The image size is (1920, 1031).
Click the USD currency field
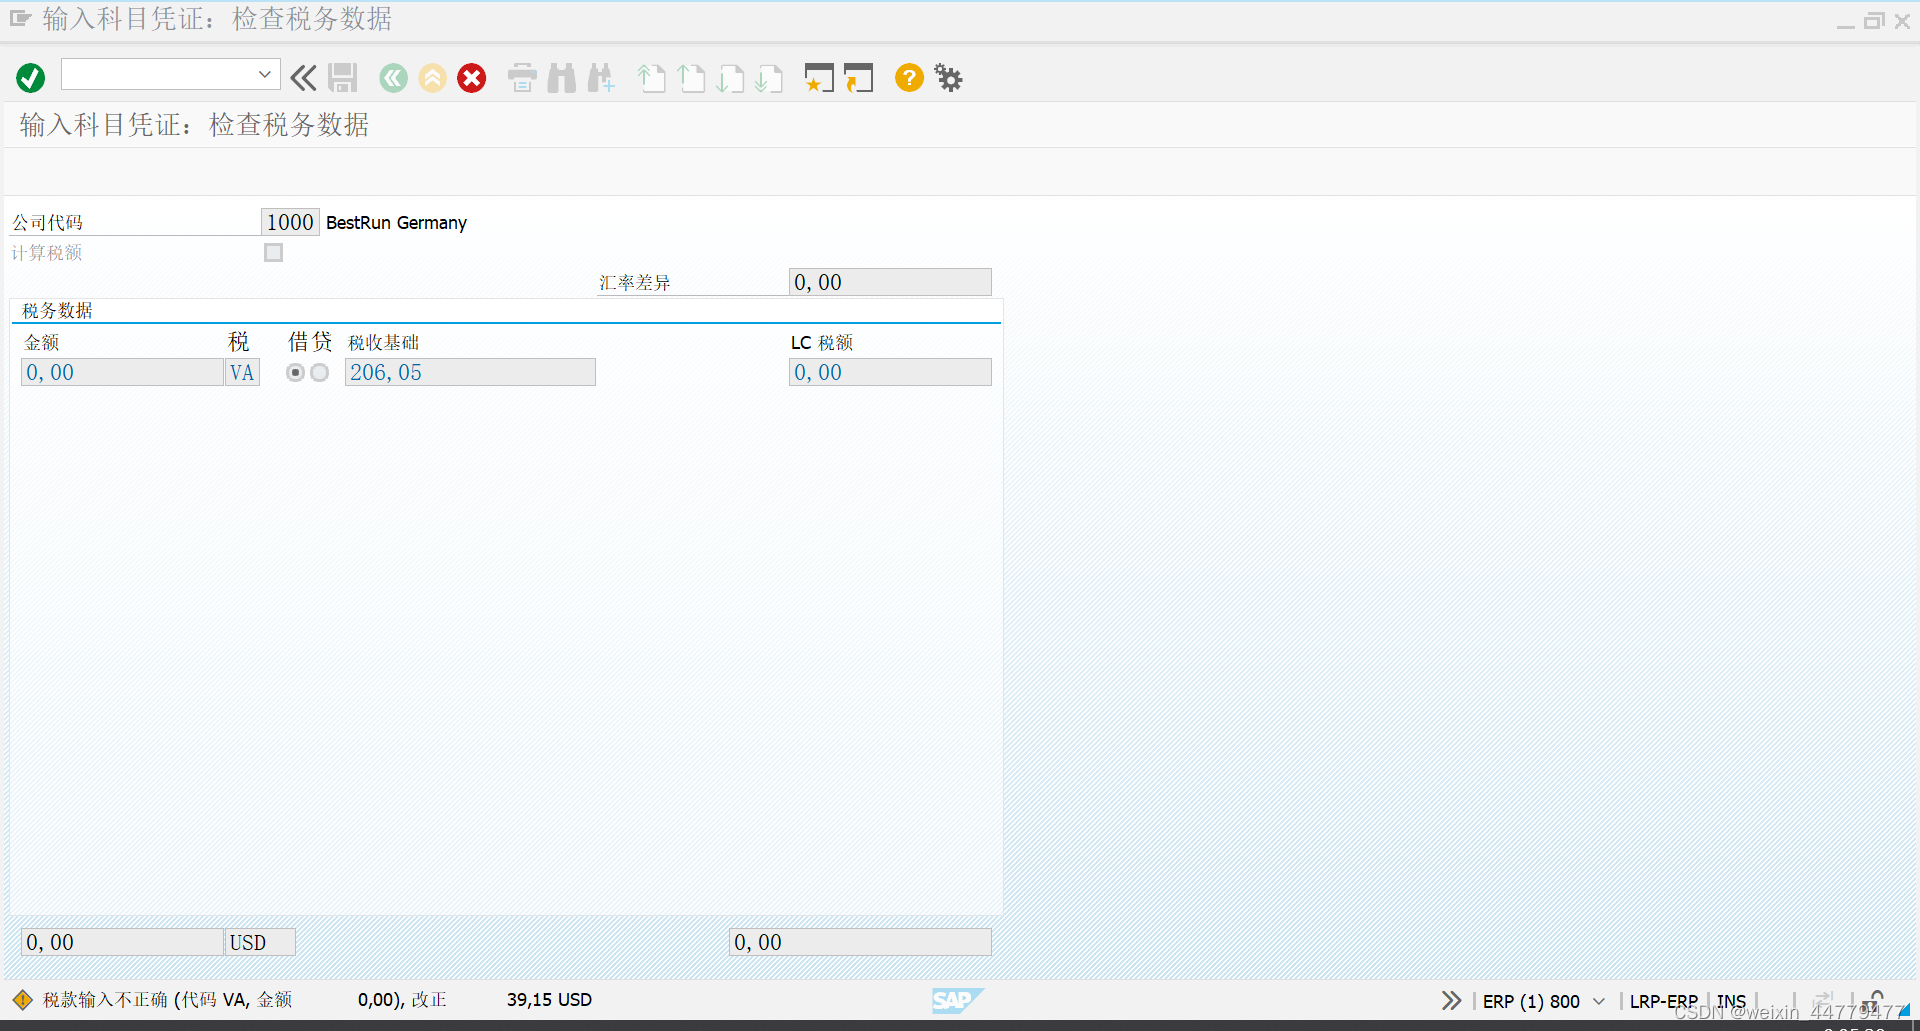(x=260, y=942)
